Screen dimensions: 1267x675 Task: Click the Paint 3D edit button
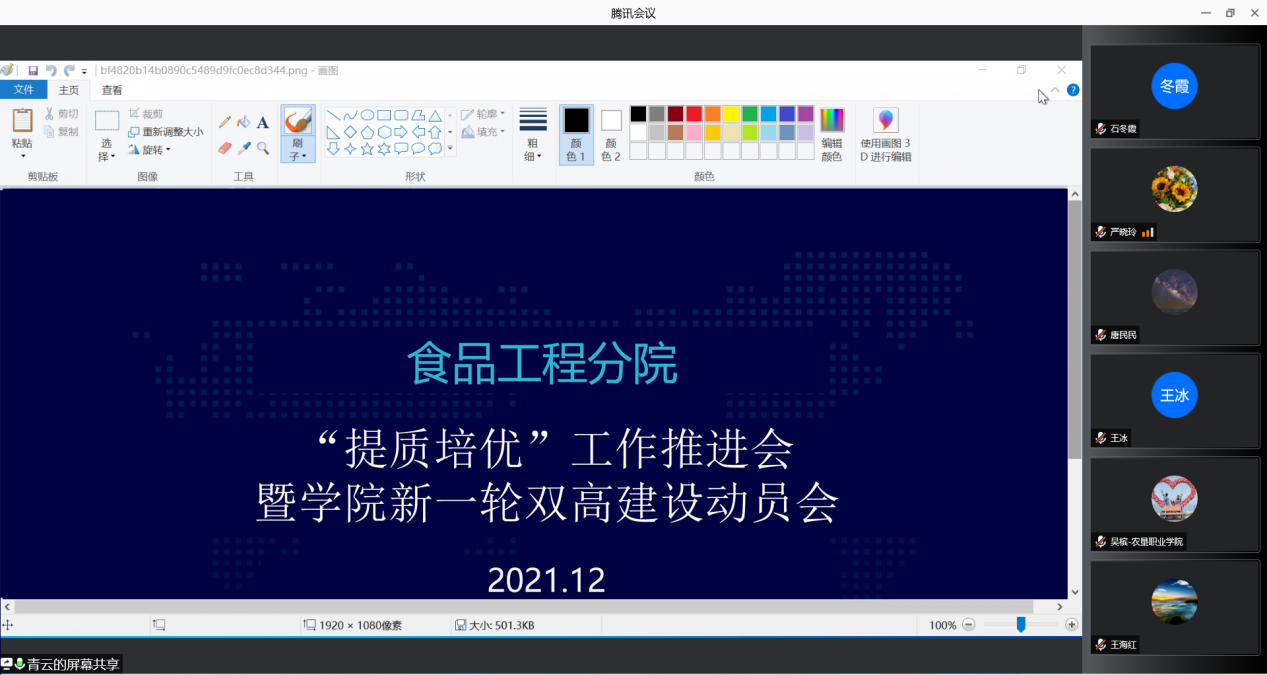click(886, 136)
